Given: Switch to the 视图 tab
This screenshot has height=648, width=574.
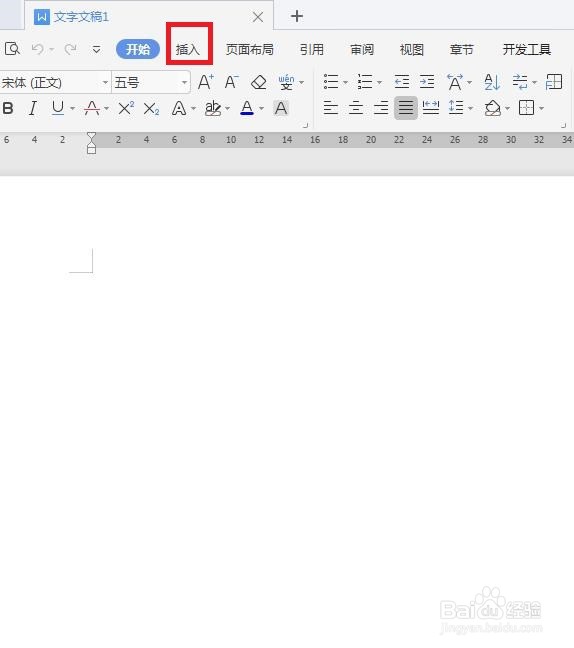Looking at the screenshot, I should (x=412, y=49).
